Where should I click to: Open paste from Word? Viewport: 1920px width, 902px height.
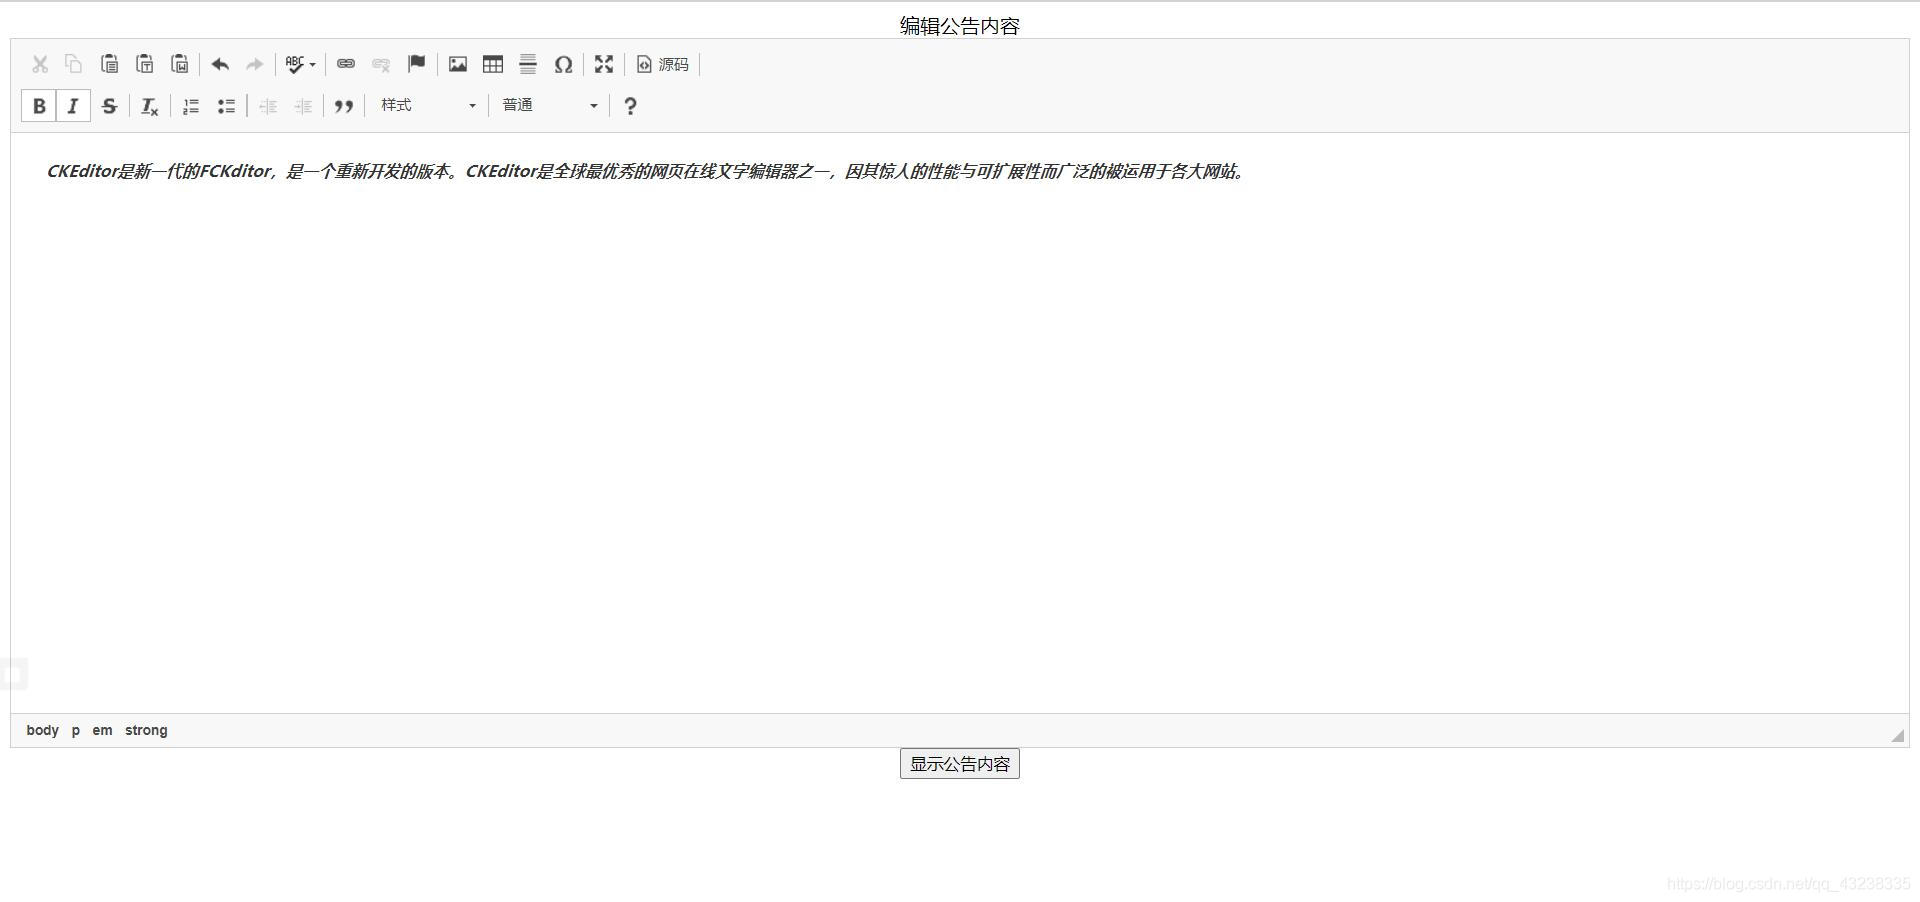(x=180, y=64)
